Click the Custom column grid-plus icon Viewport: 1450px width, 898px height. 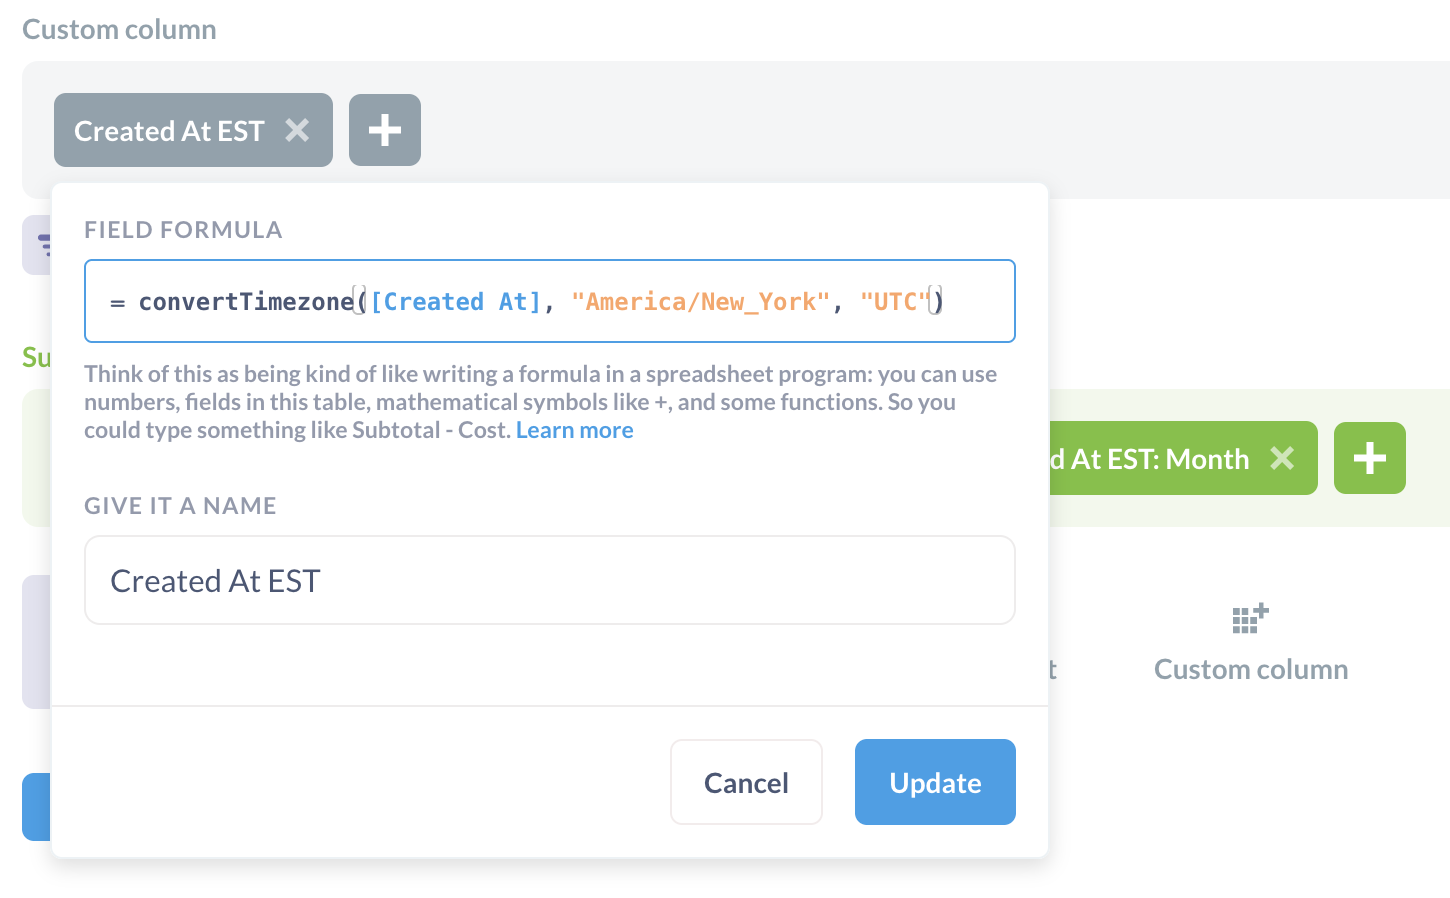[1250, 618]
